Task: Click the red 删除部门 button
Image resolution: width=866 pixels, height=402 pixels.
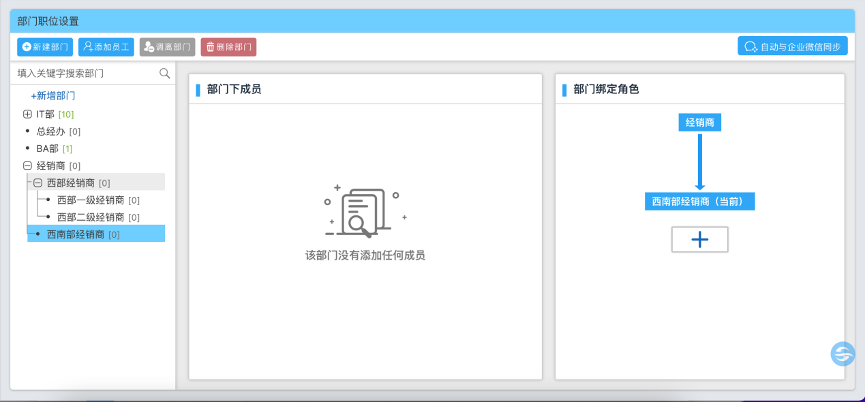Action: point(228,47)
